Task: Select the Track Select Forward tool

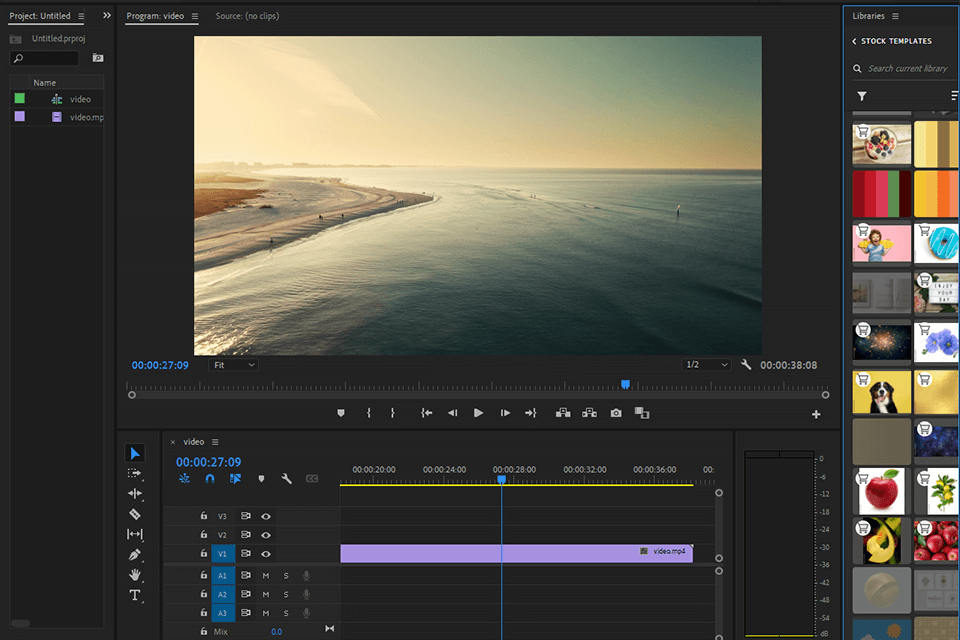Action: click(x=135, y=473)
